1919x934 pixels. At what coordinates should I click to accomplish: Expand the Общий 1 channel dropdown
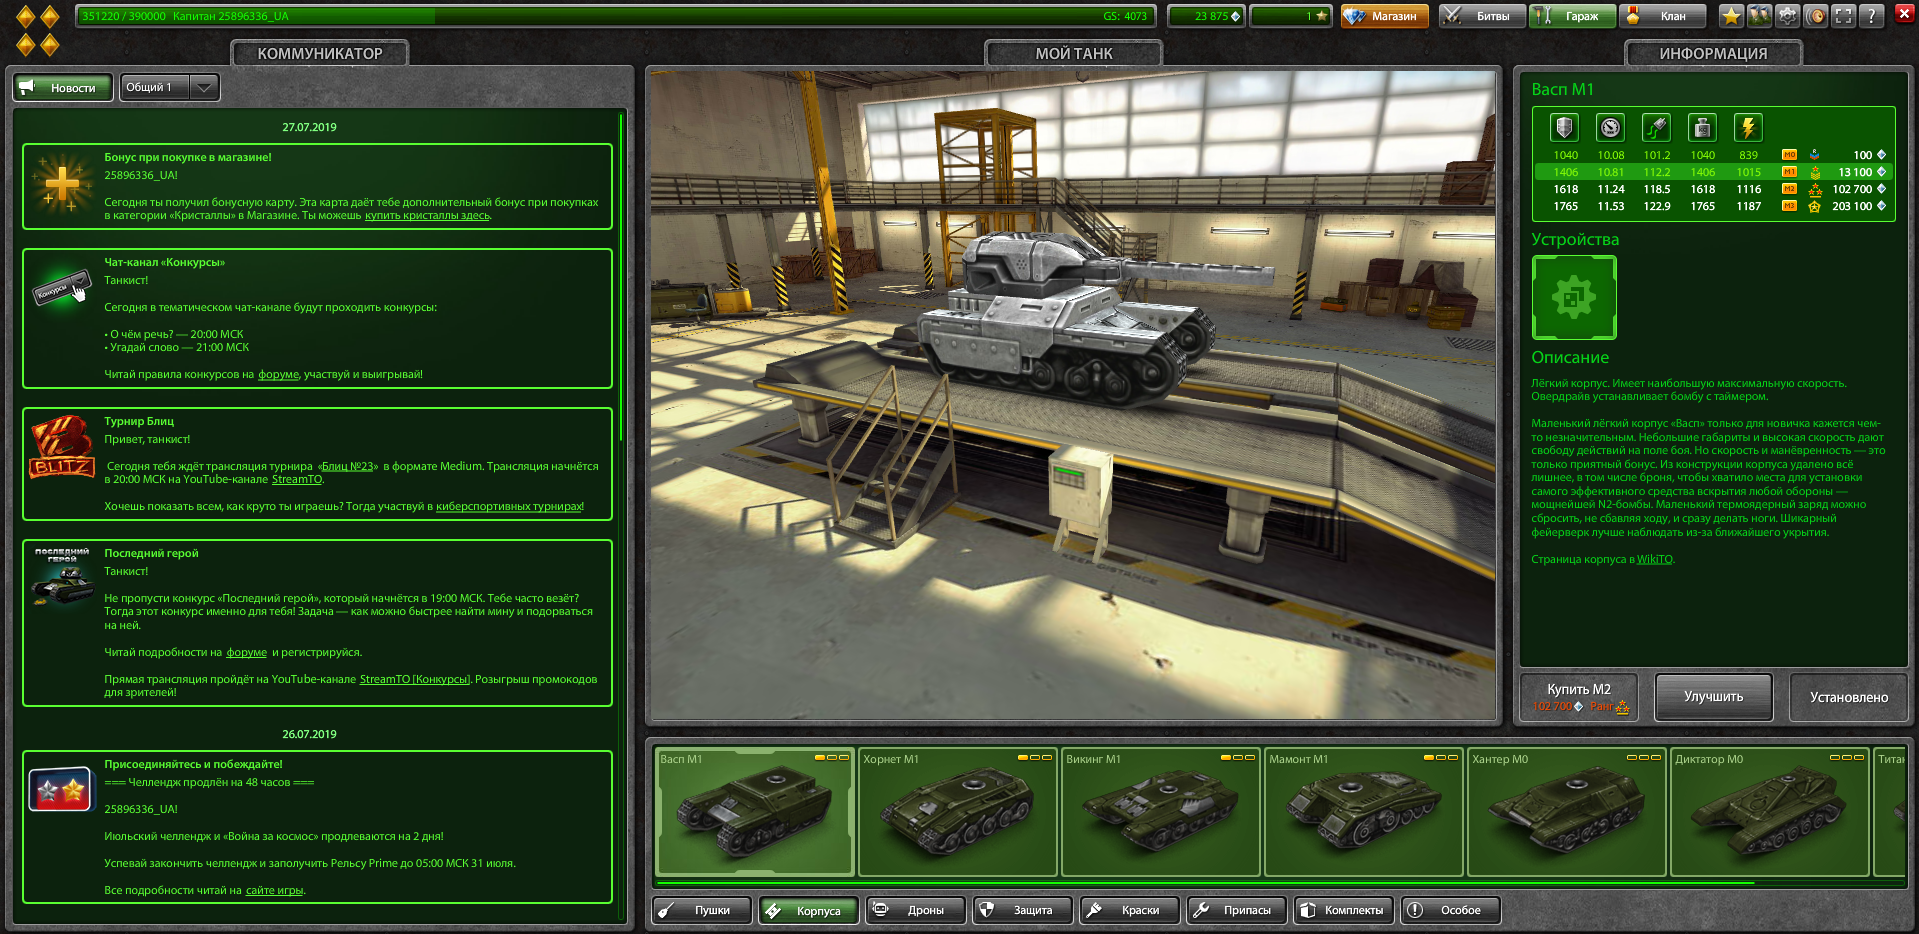click(x=169, y=88)
